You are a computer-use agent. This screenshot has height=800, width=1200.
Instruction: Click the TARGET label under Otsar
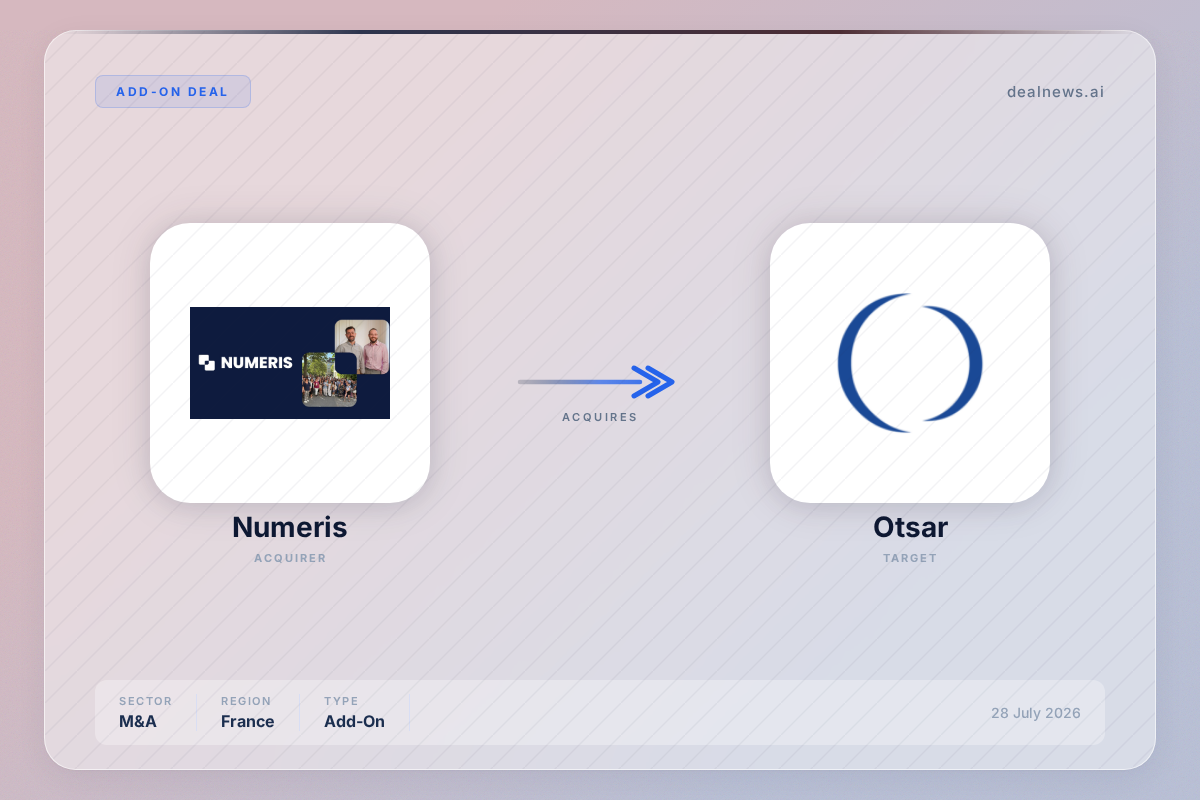910,558
